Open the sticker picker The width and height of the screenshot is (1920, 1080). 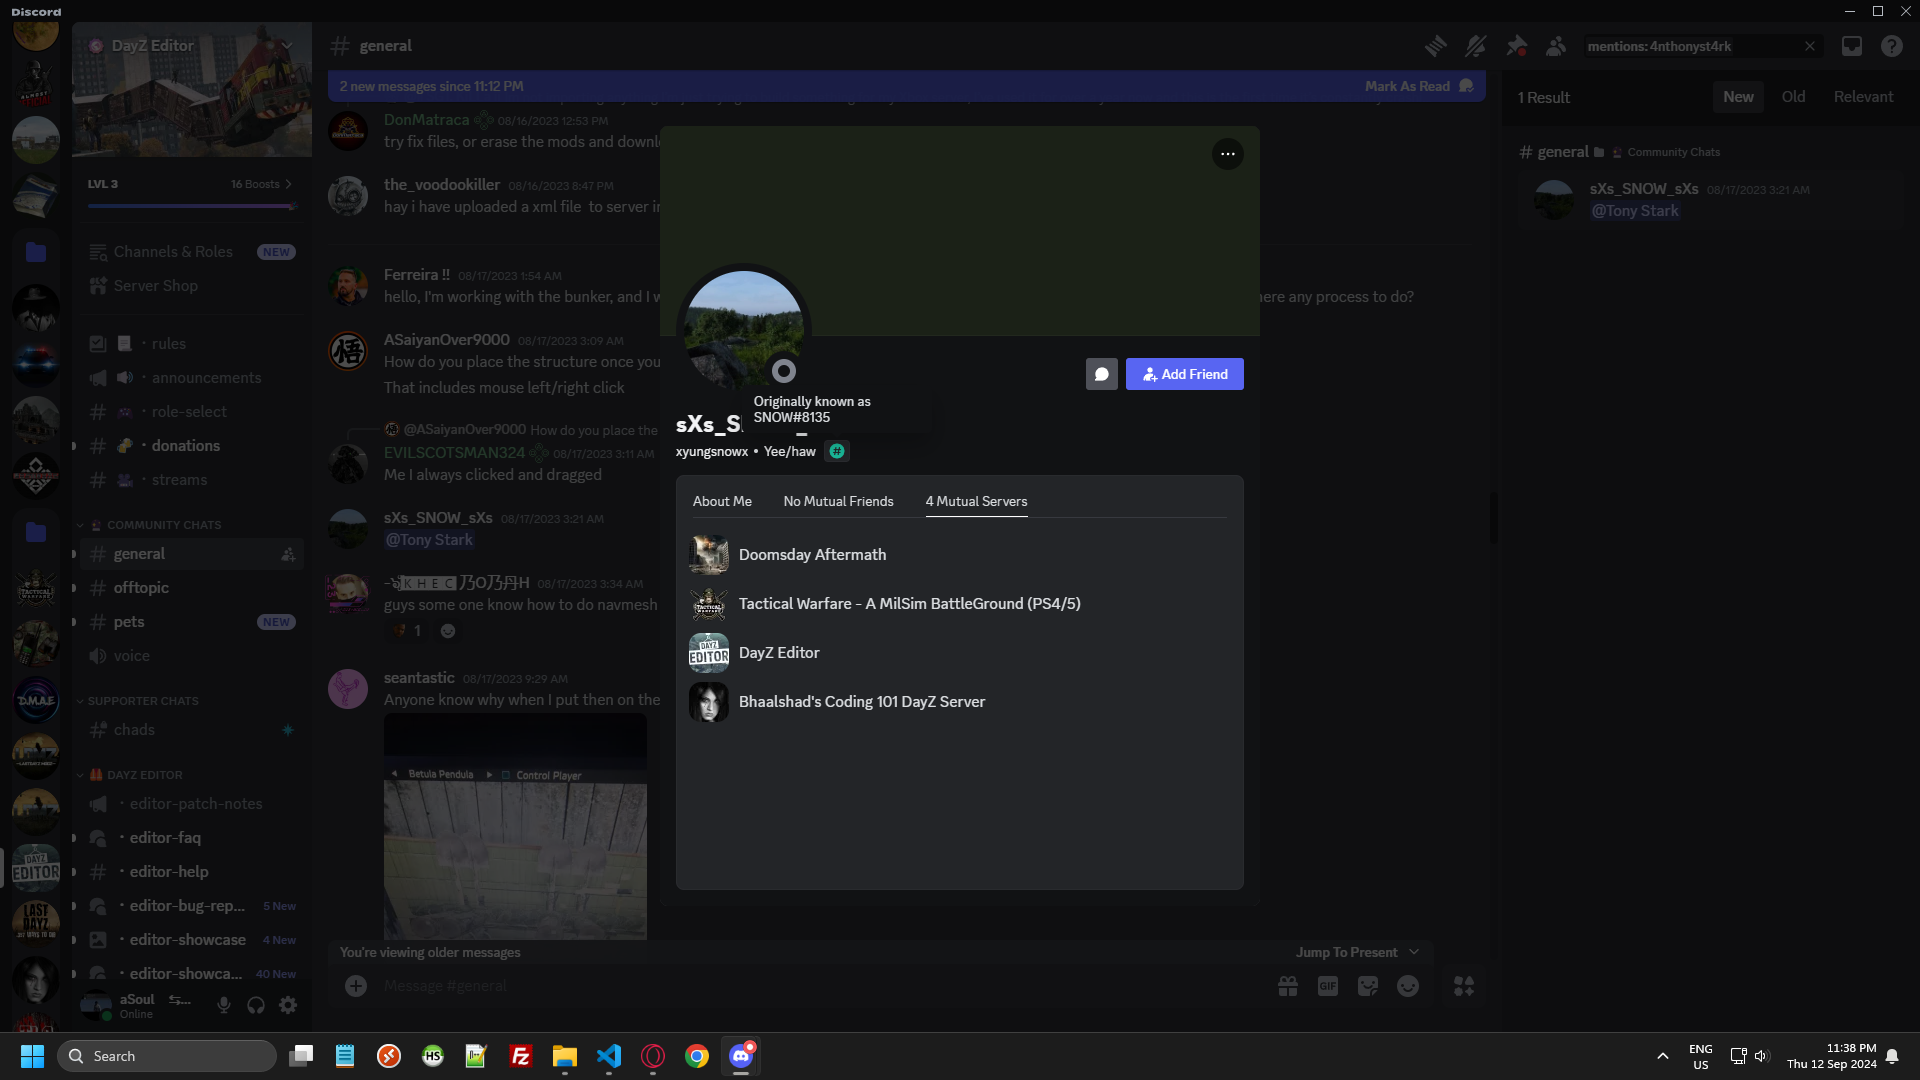click(x=1368, y=986)
